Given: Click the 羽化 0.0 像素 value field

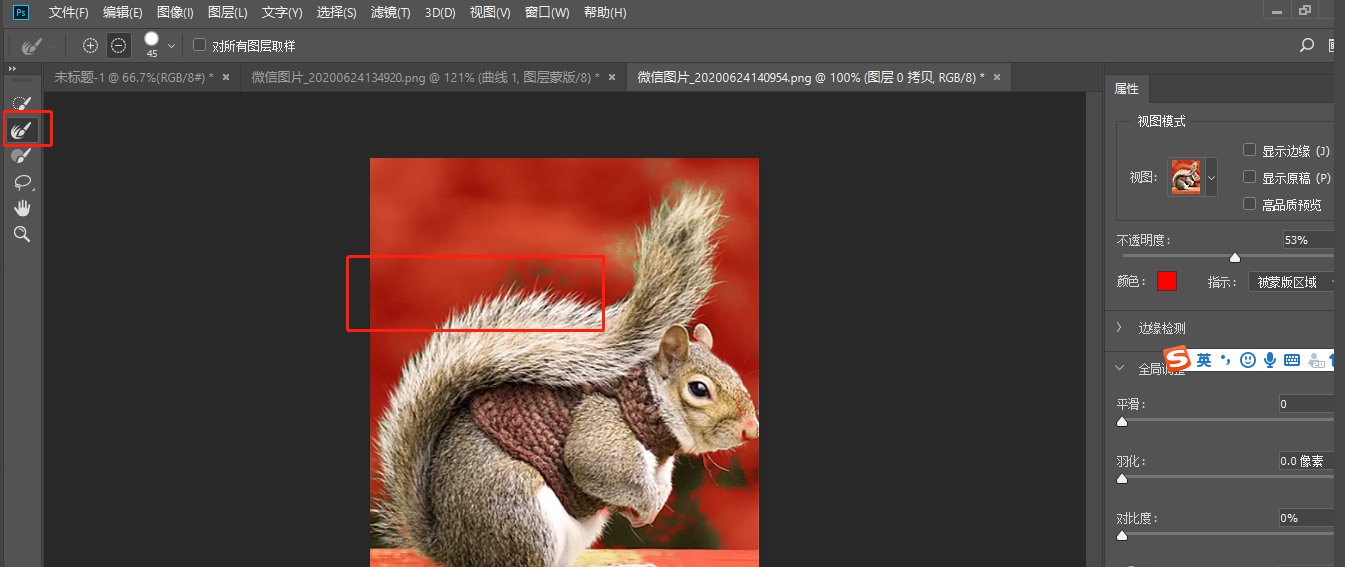Looking at the screenshot, I should click(1306, 461).
